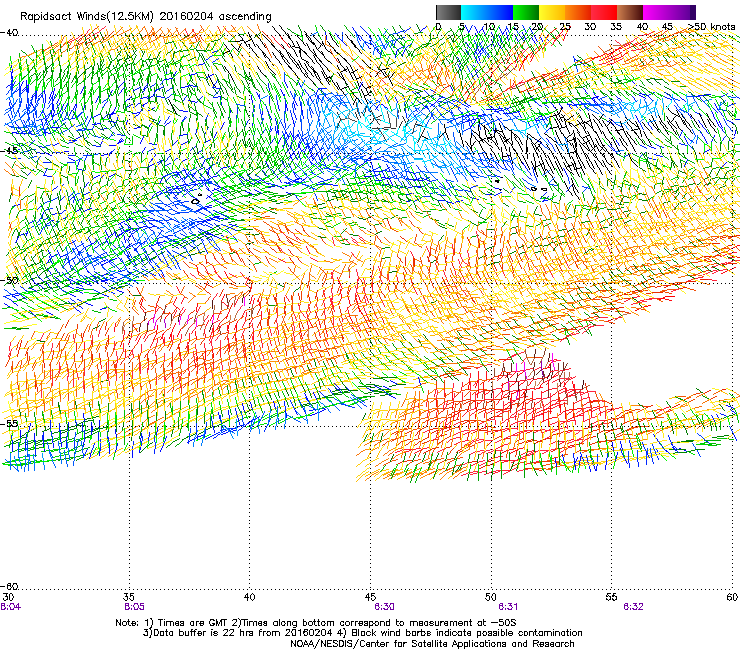Click the legend label '0'
Viewport: 740px width, 650px height.
438,27
